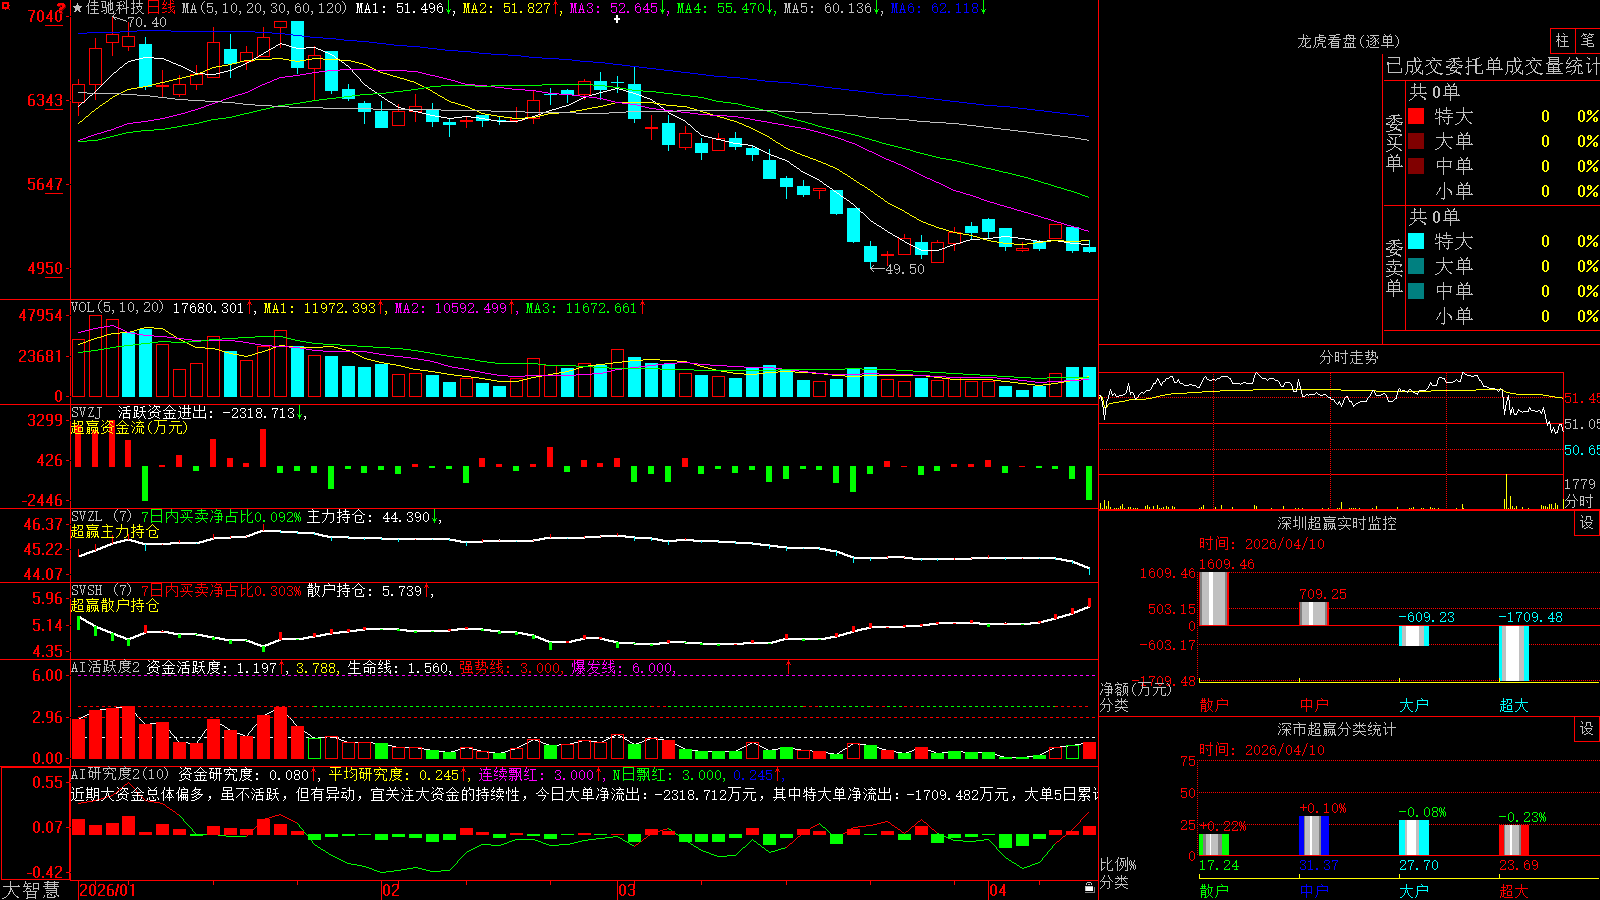The height and width of the screenshot is (900, 1600).
Task: Click the MA2: 51.827 value
Action: click(x=507, y=8)
